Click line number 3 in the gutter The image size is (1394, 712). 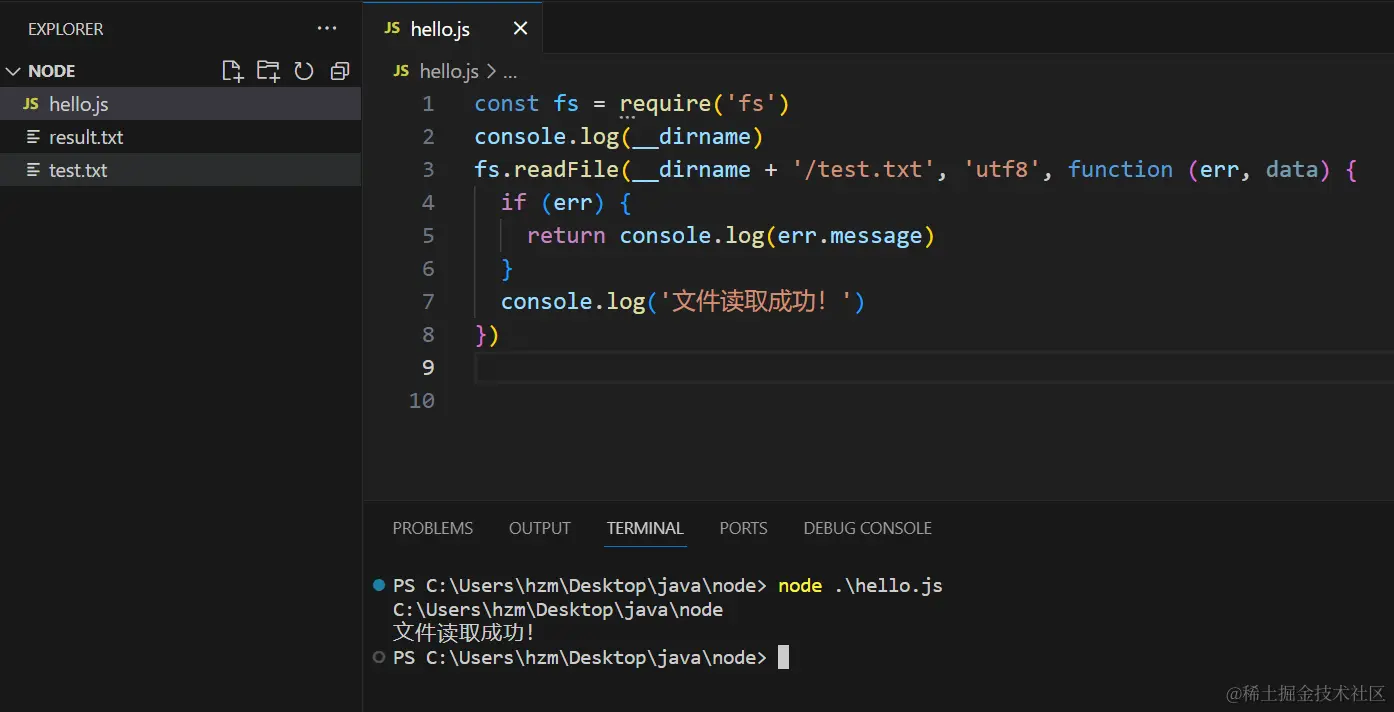click(428, 170)
